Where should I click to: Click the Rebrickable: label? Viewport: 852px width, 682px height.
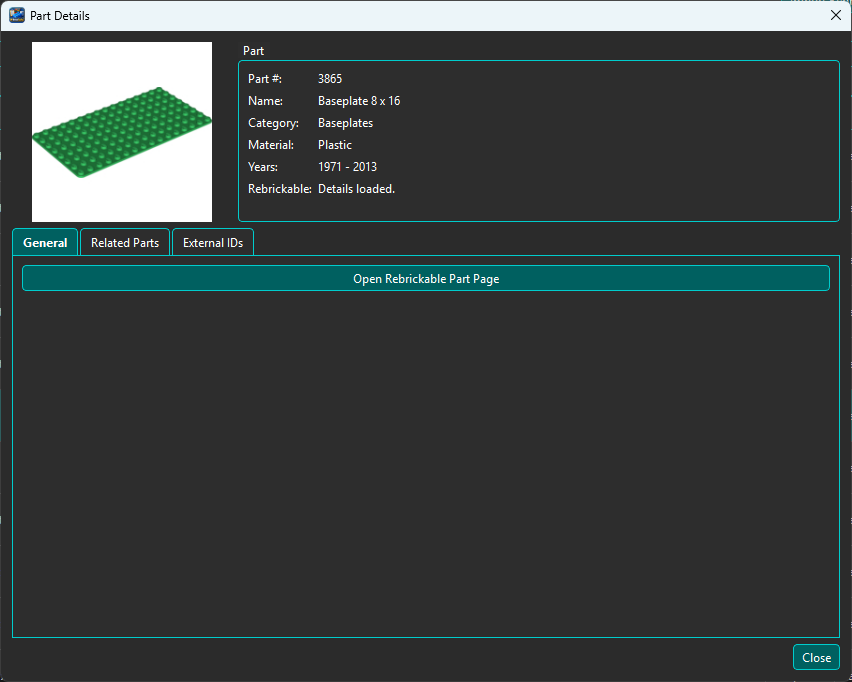(x=280, y=189)
